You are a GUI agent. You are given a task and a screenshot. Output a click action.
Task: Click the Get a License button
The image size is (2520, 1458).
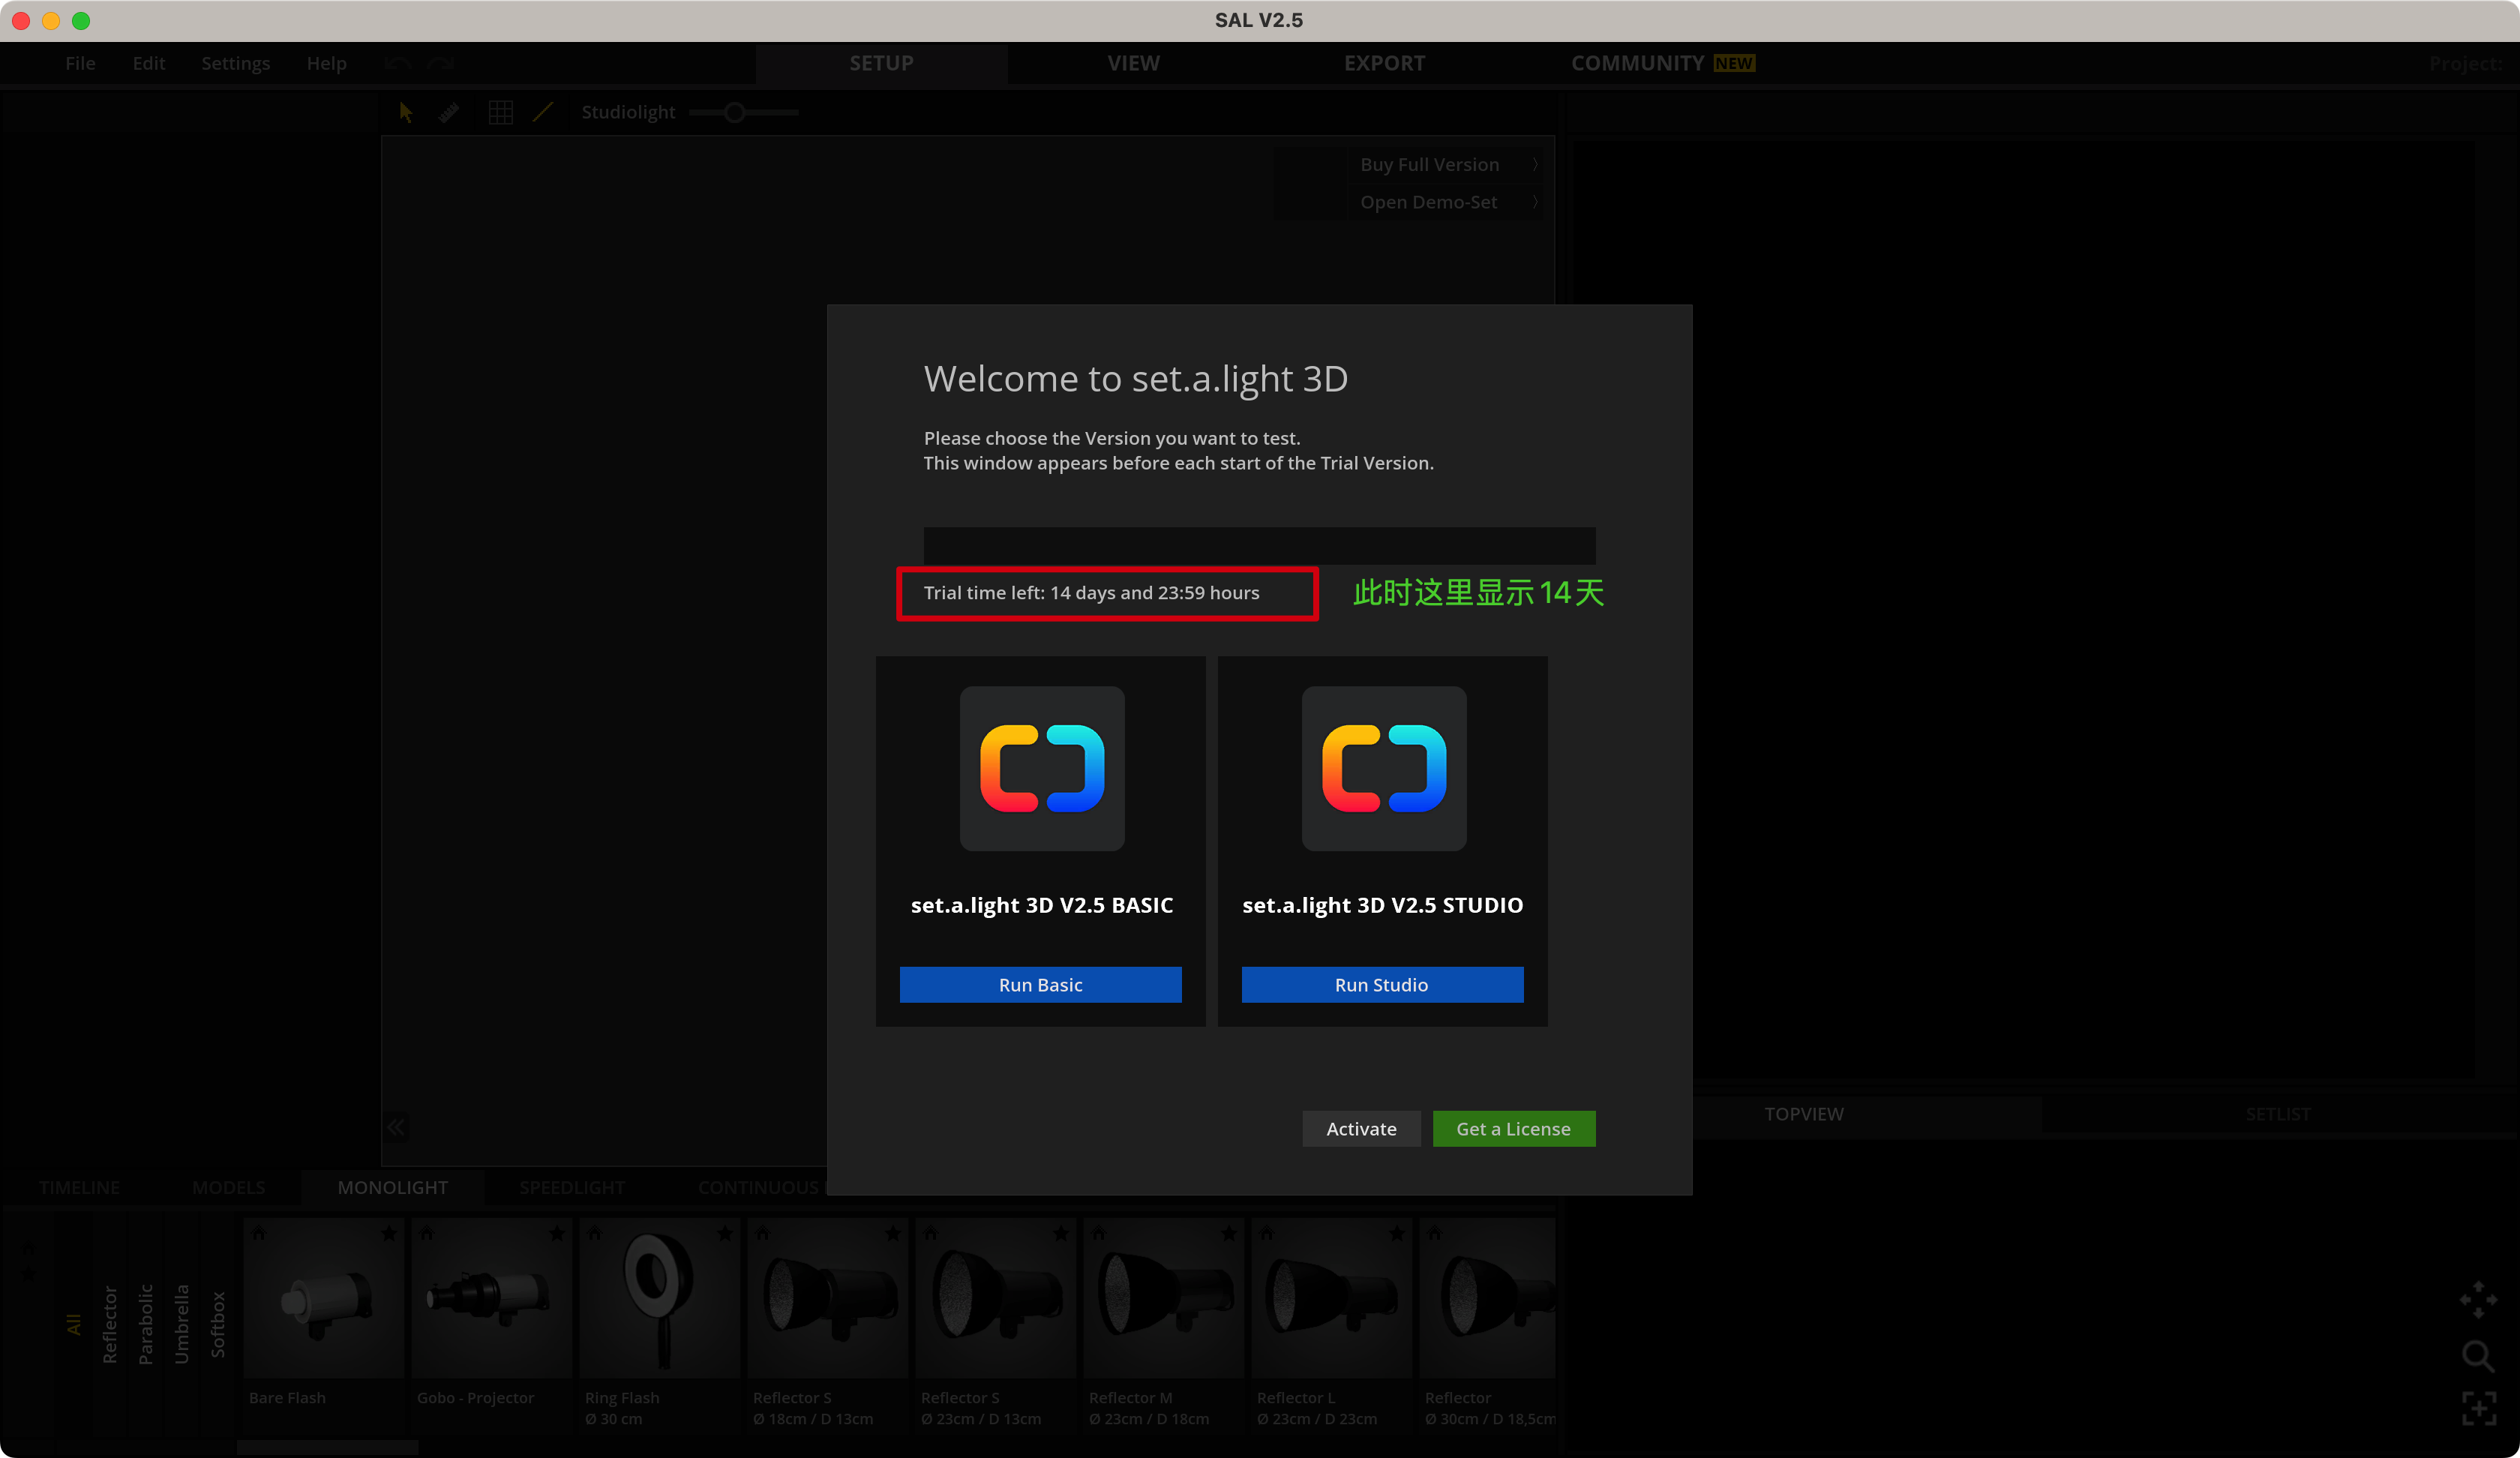pos(1514,1129)
